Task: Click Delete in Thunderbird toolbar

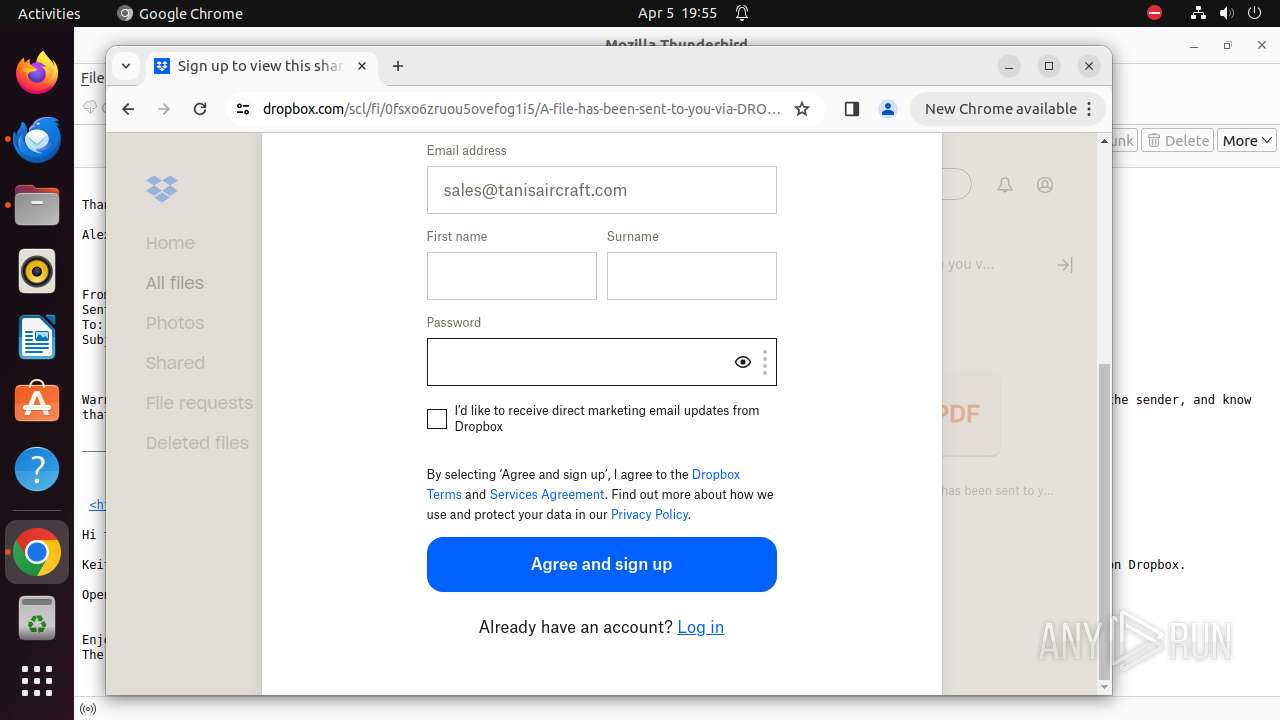Action: (x=1178, y=141)
